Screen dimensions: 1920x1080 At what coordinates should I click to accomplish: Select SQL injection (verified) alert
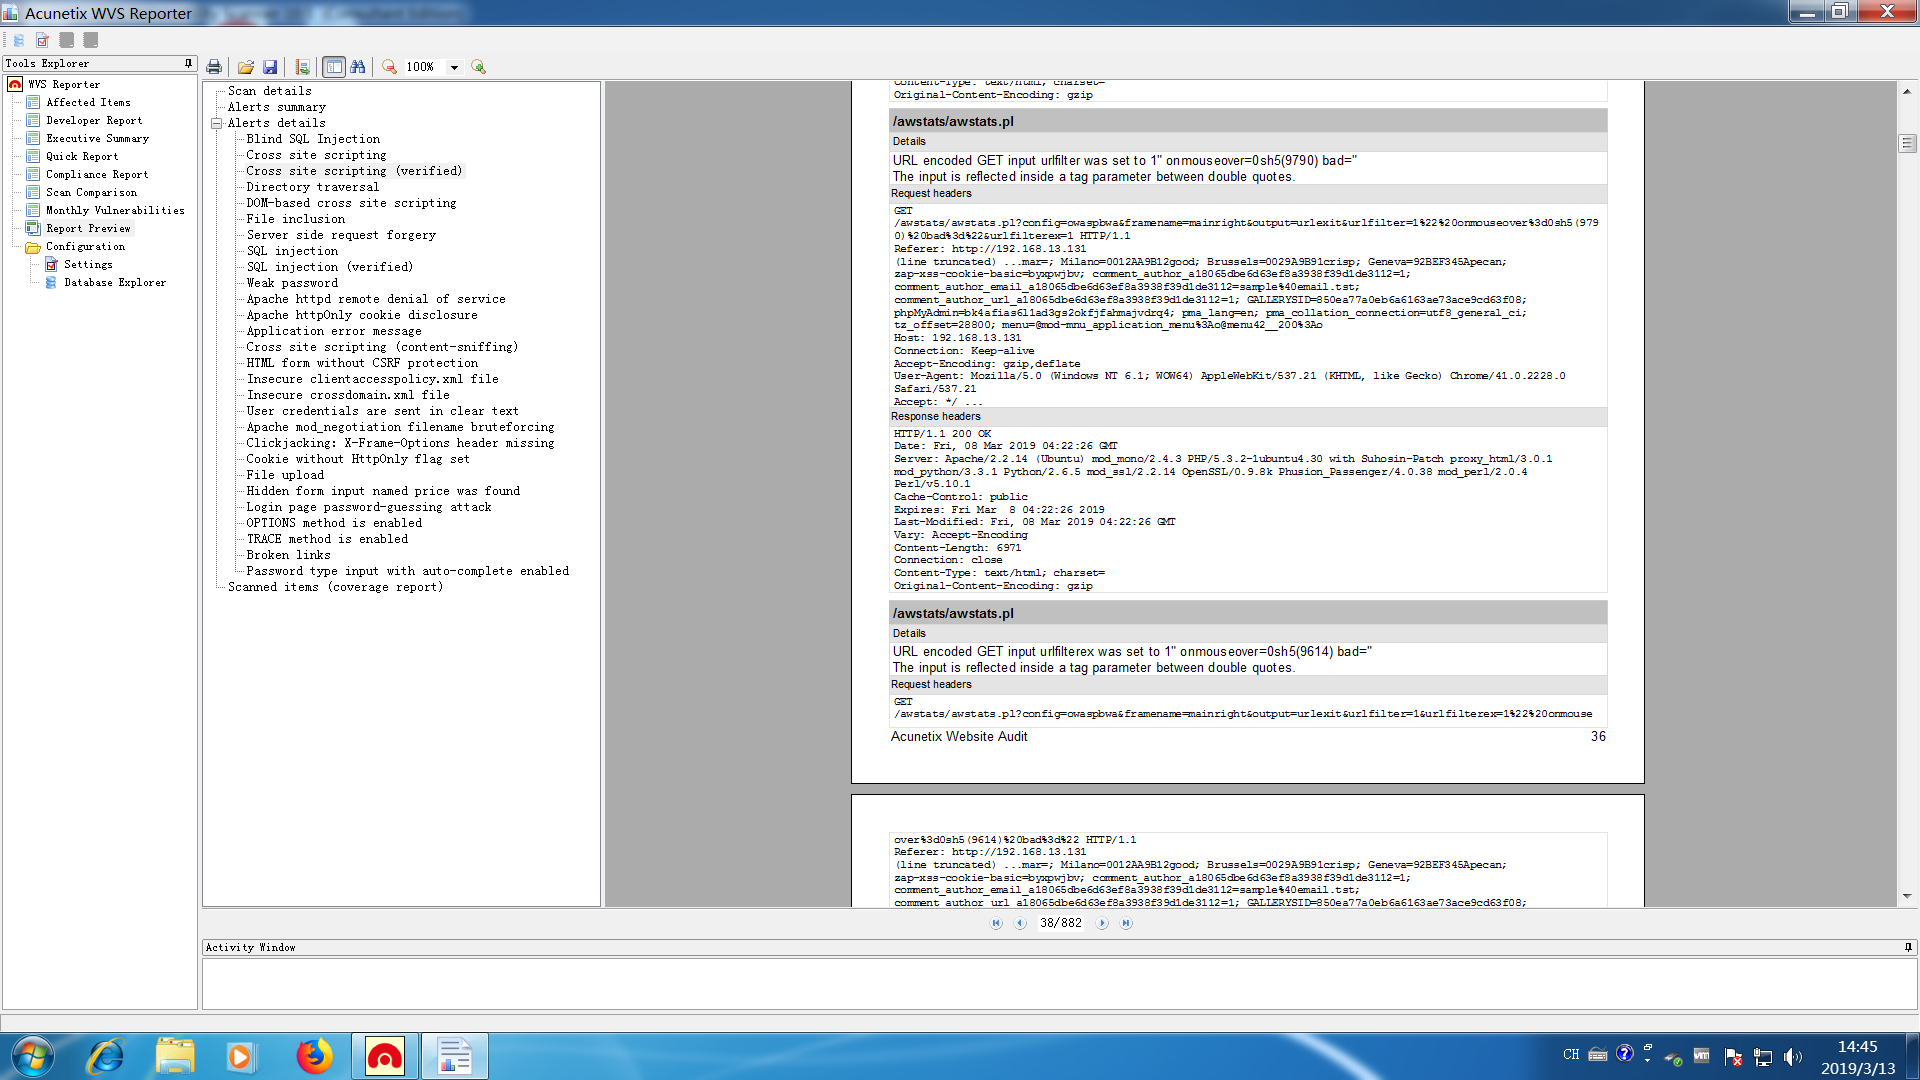tap(330, 267)
